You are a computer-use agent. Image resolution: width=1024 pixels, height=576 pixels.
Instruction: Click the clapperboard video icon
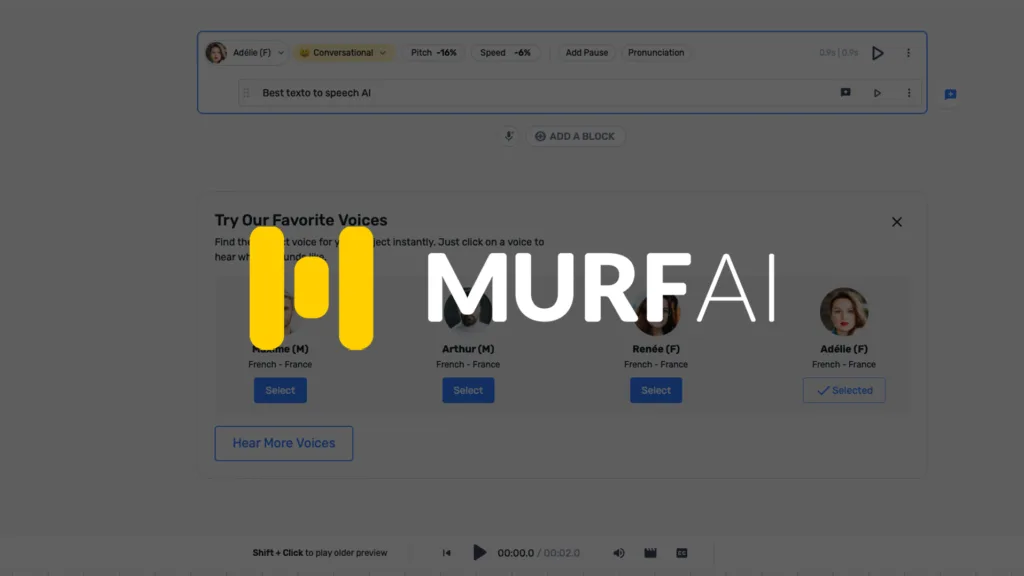coord(650,553)
